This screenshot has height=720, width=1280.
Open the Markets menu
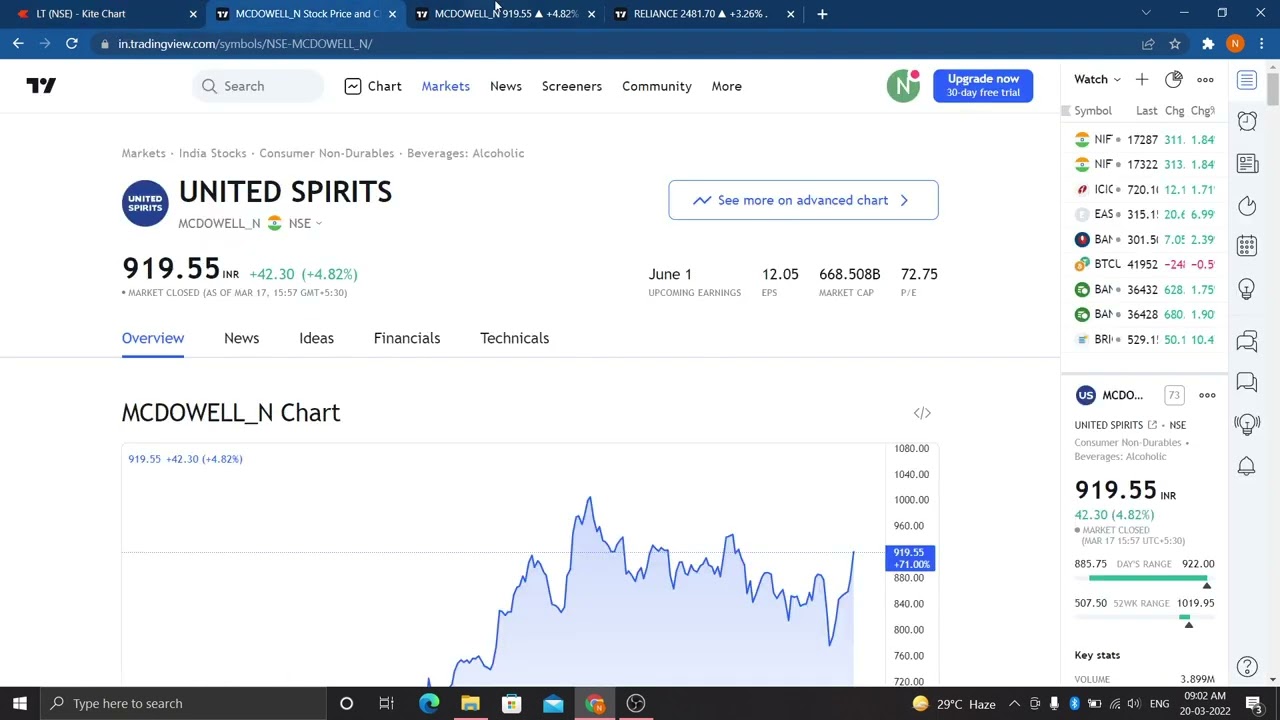coord(445,86)
